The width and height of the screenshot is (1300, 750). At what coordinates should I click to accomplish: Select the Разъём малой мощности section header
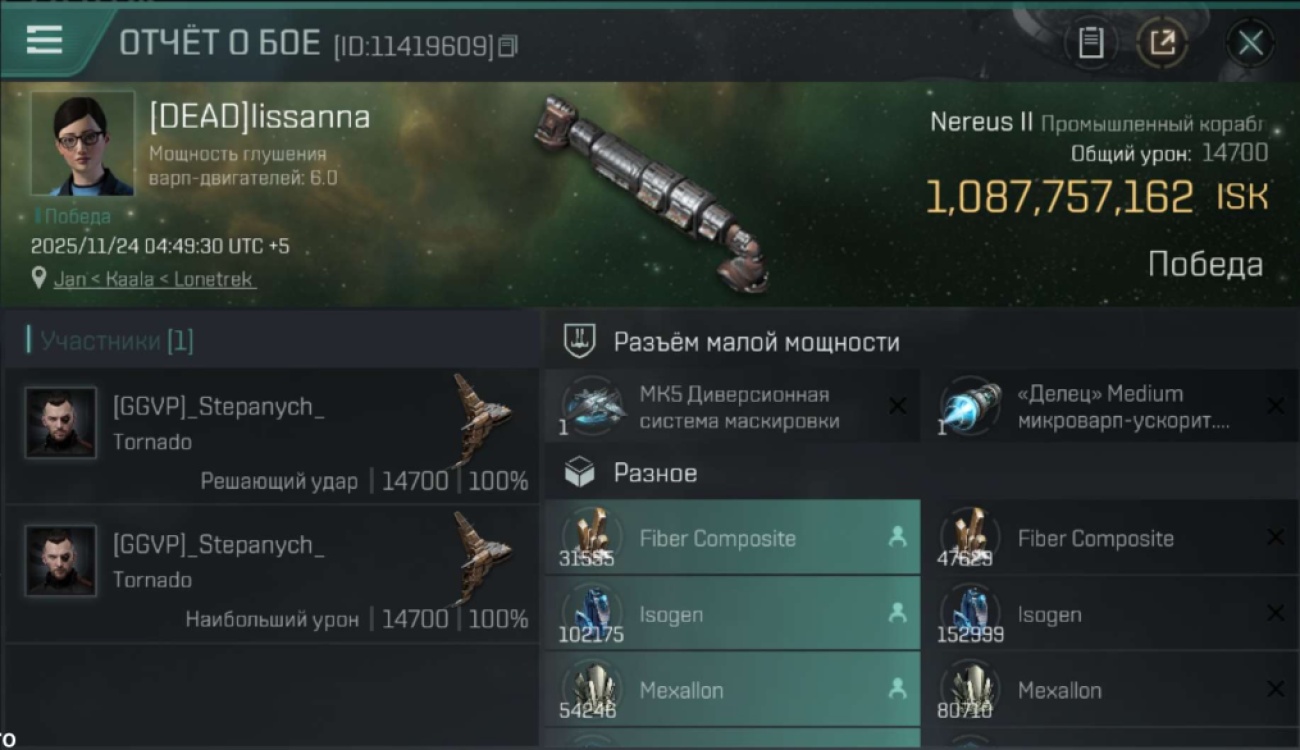755,342
